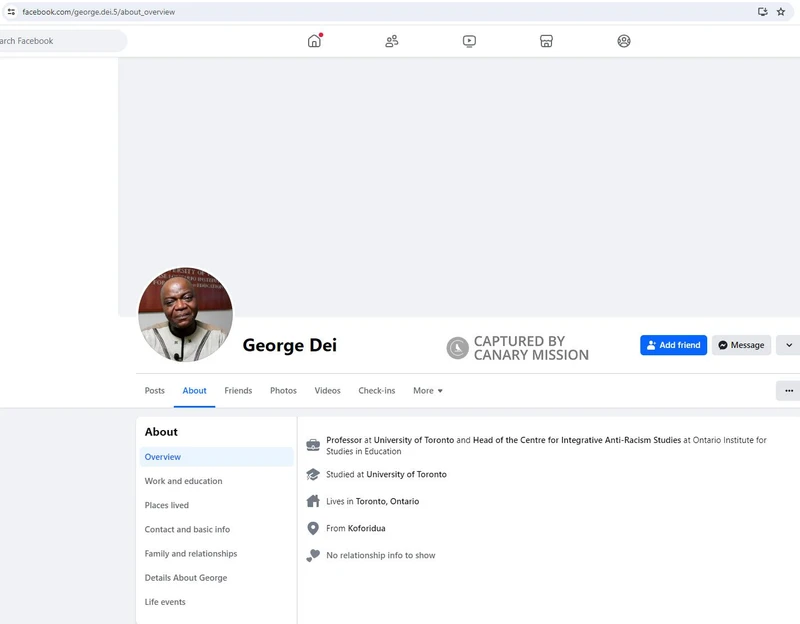The width and height of the screenshot is (800, 624).
Task: Open the Watch video icon
Action: click(x=468, y=41)
